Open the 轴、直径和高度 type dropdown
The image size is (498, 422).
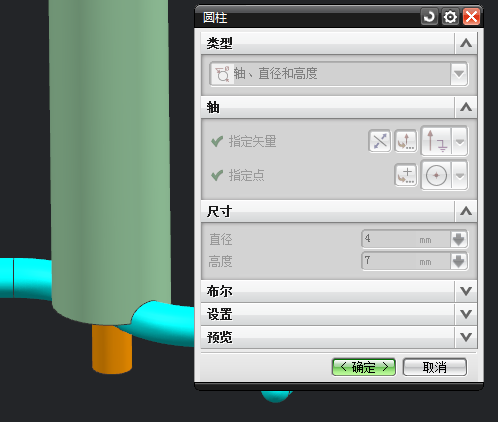(x=339, y=74)
